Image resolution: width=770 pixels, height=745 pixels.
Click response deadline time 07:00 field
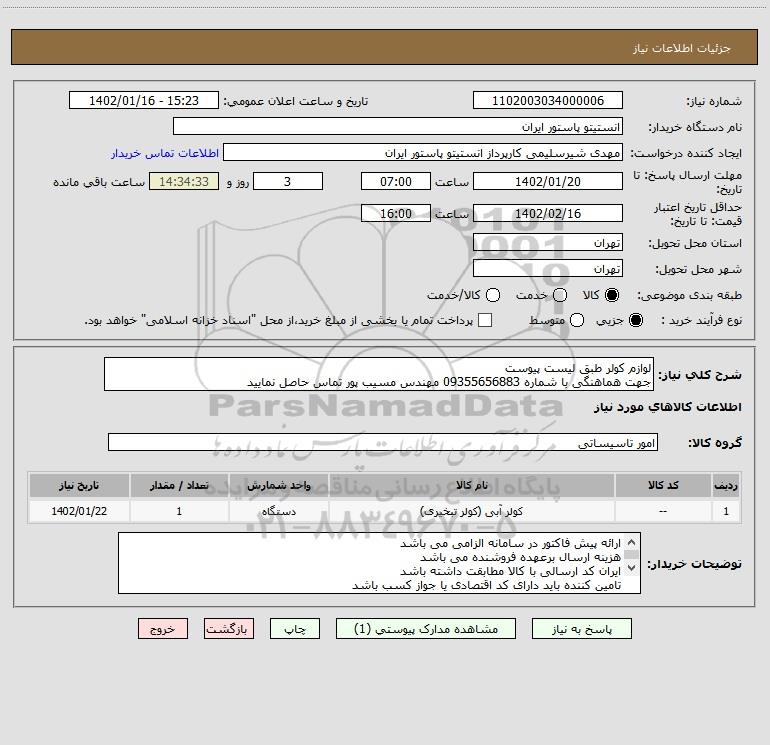point(396,181)
